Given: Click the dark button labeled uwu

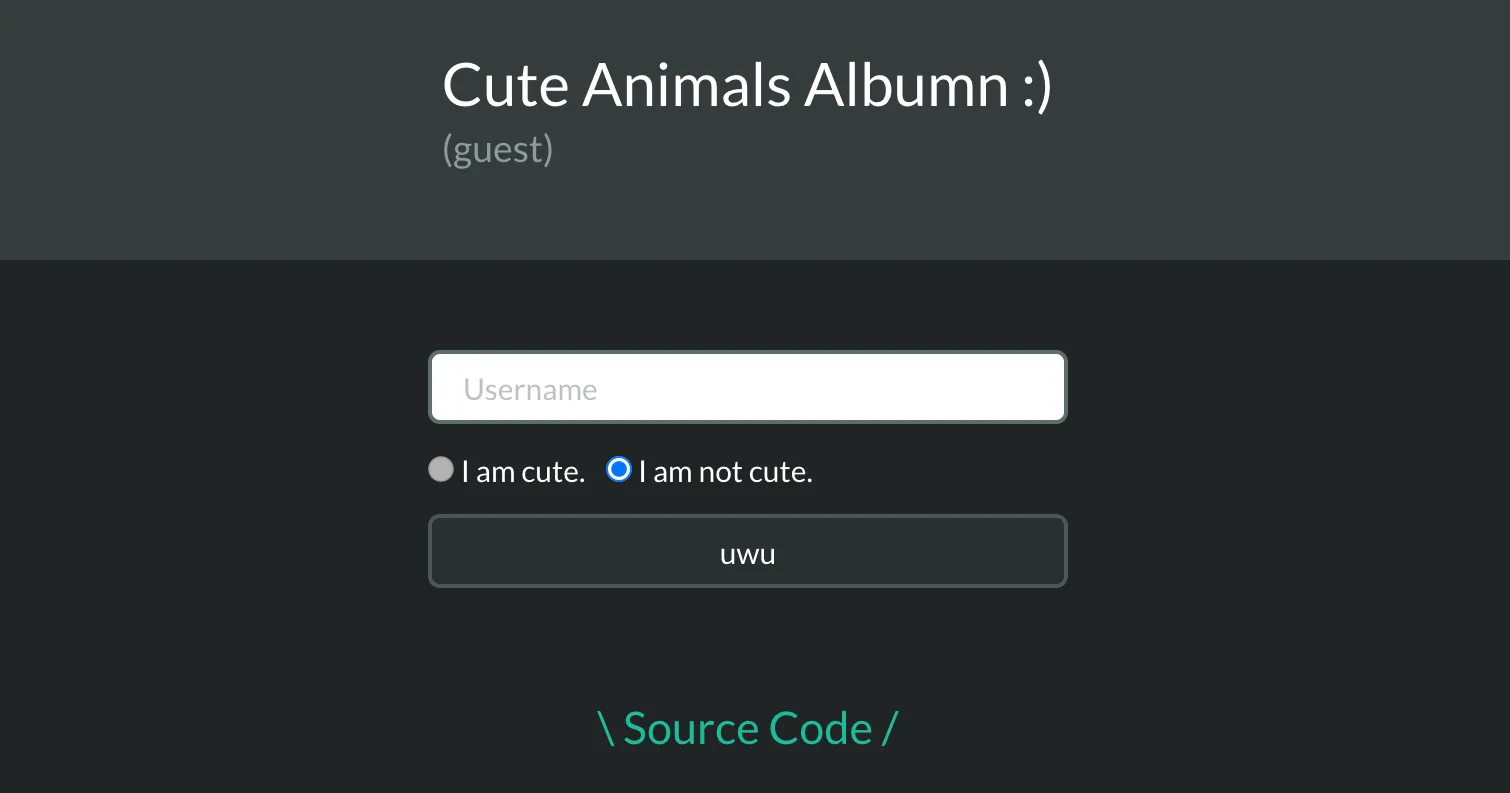Looking at the screenshot, I should click(x=748, y=551).
